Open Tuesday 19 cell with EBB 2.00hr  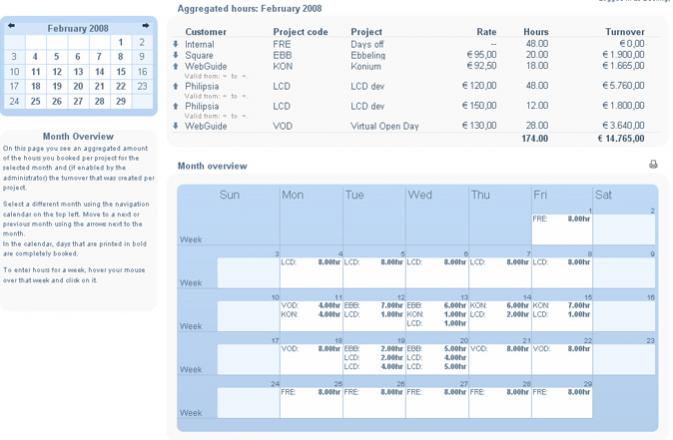point(374,359)
